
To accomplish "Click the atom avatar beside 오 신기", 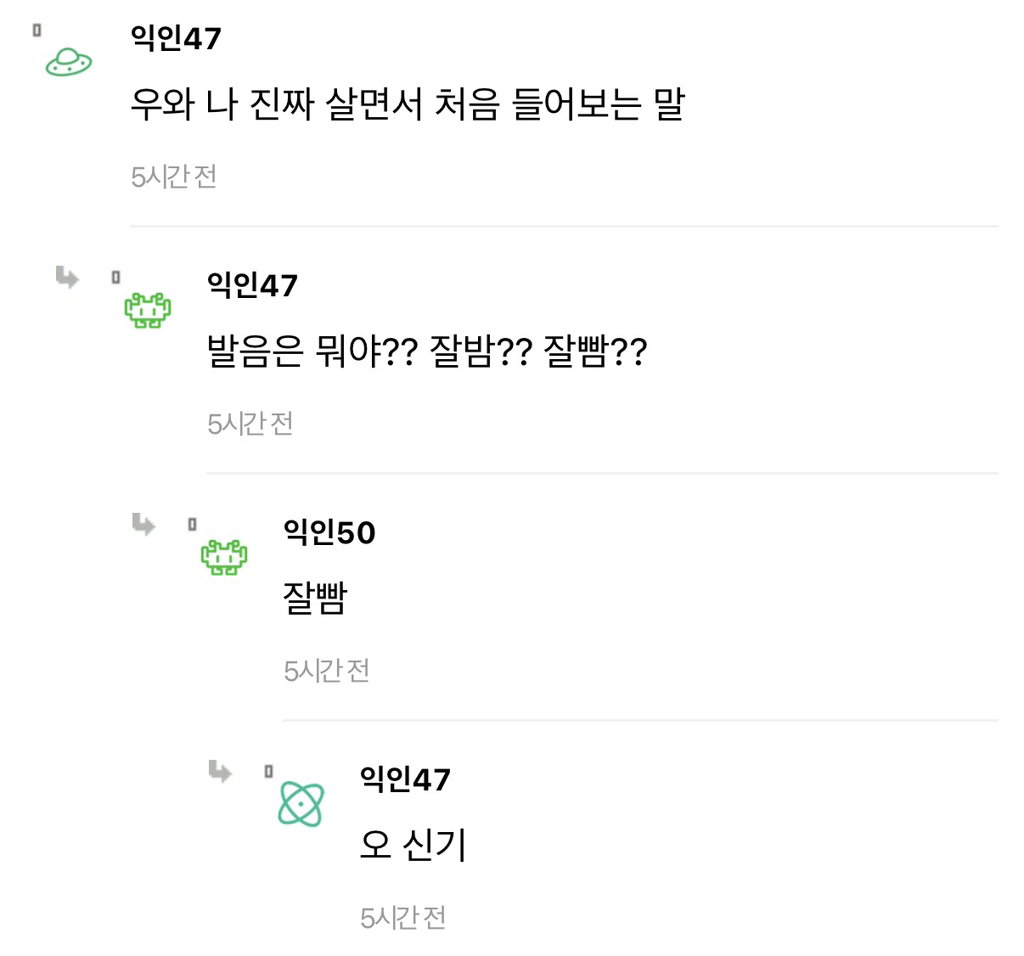I will click(300, 804).
